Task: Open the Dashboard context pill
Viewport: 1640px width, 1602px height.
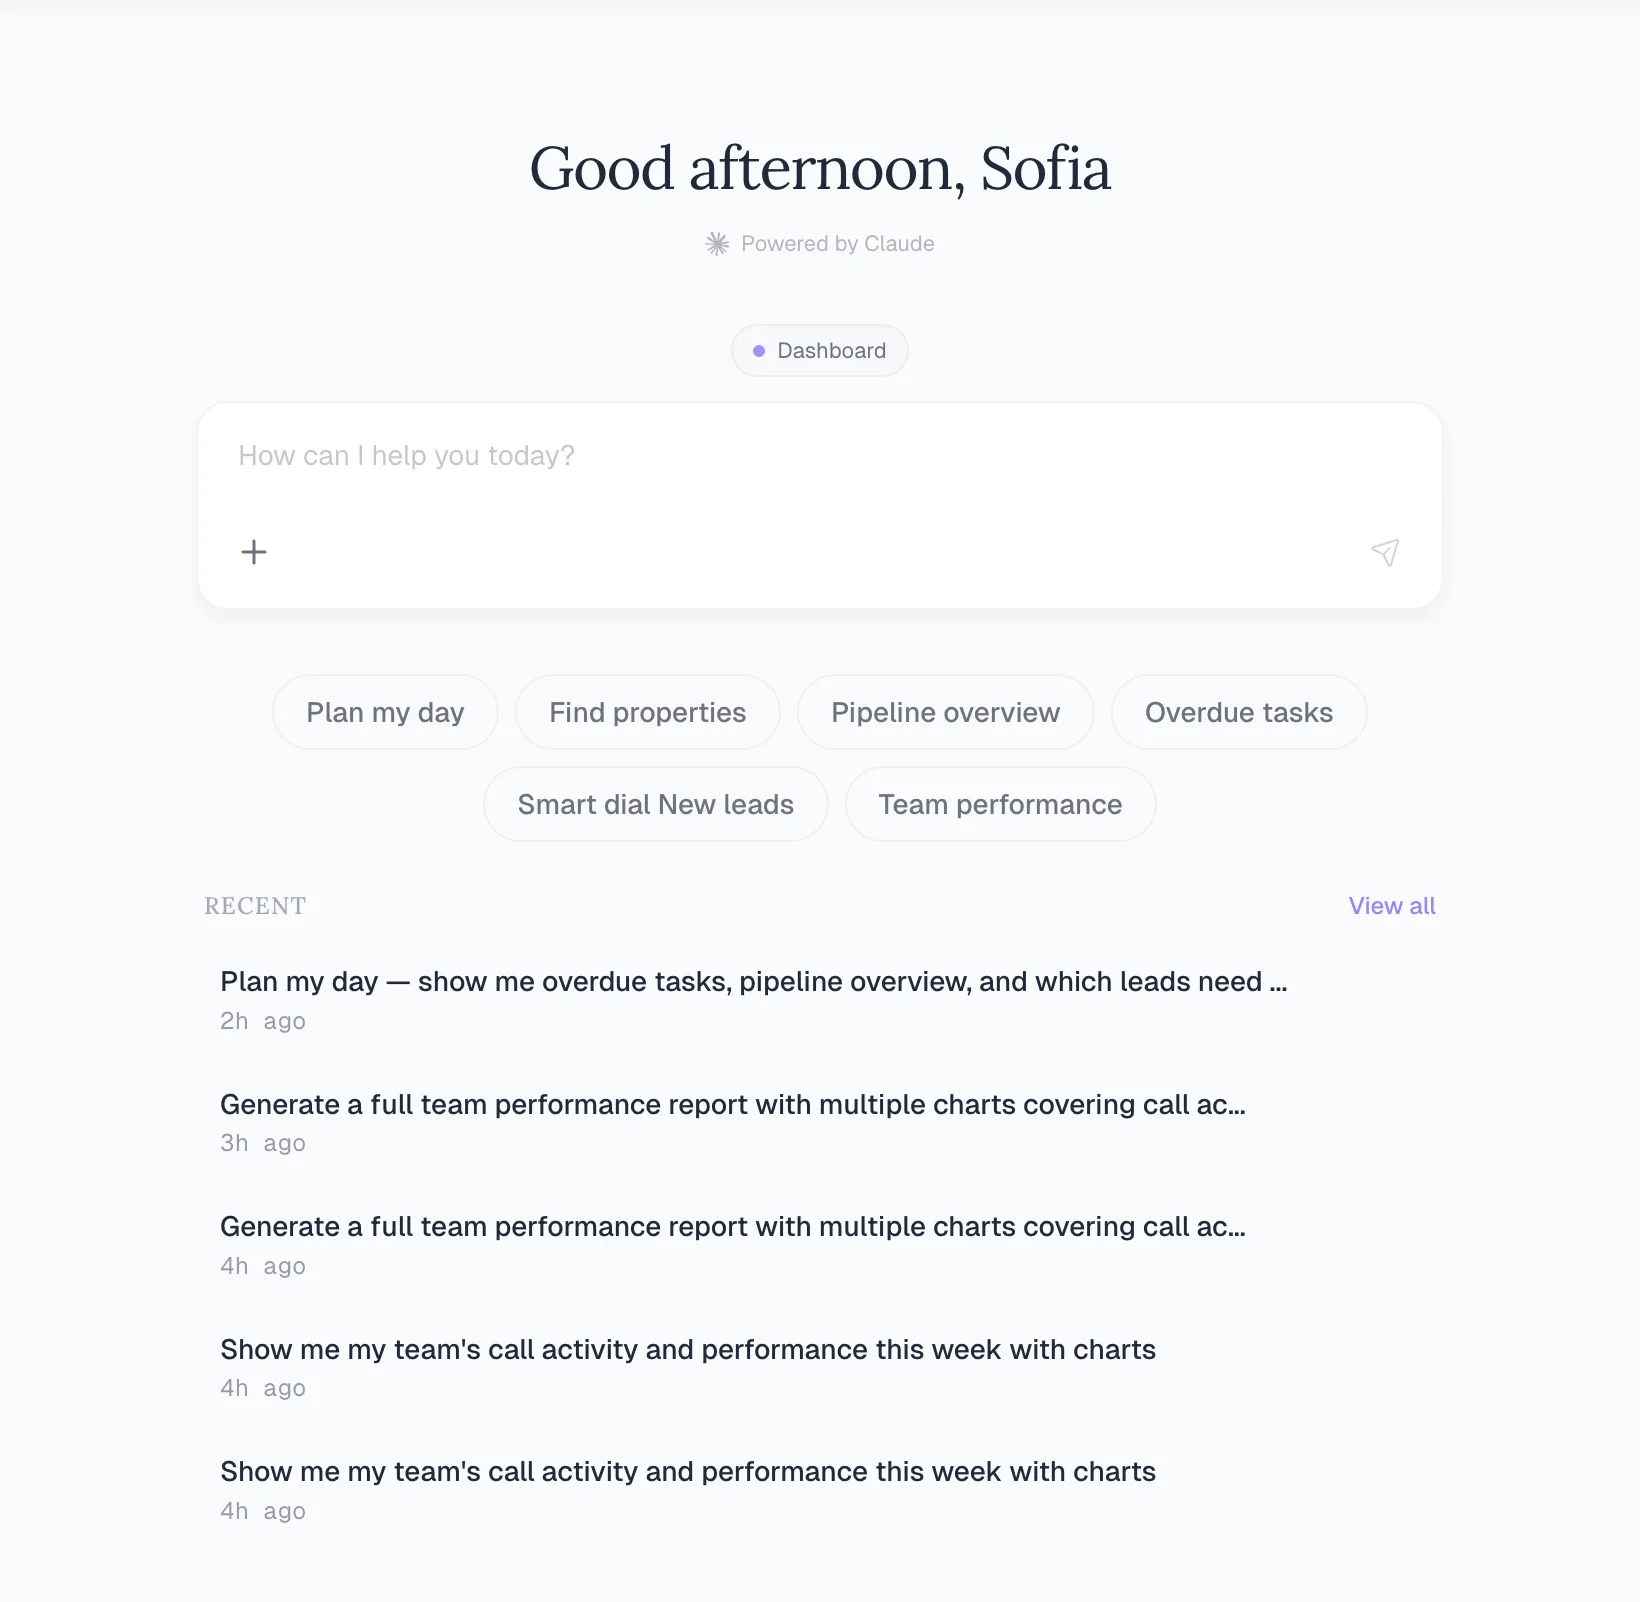Action: pos(820,351)
